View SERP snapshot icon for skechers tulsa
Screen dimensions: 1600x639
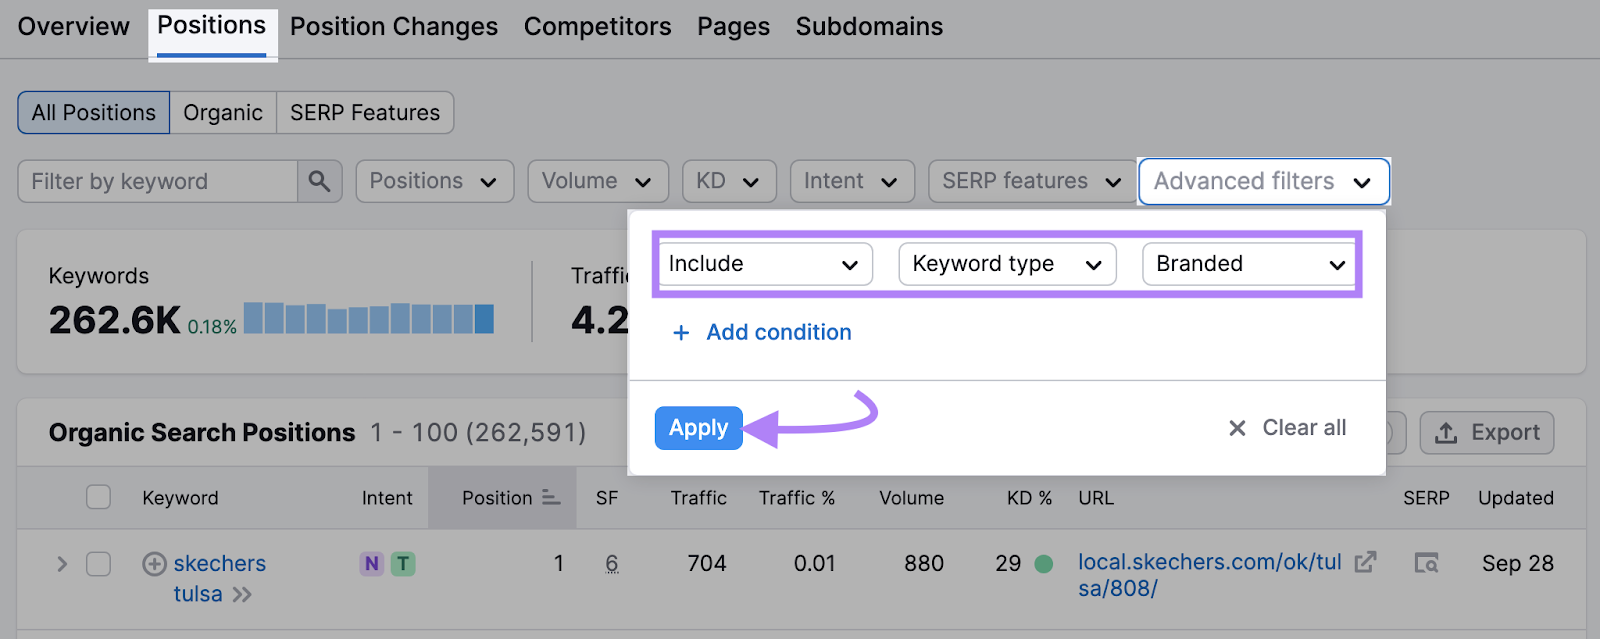[x=1426, y=564]
